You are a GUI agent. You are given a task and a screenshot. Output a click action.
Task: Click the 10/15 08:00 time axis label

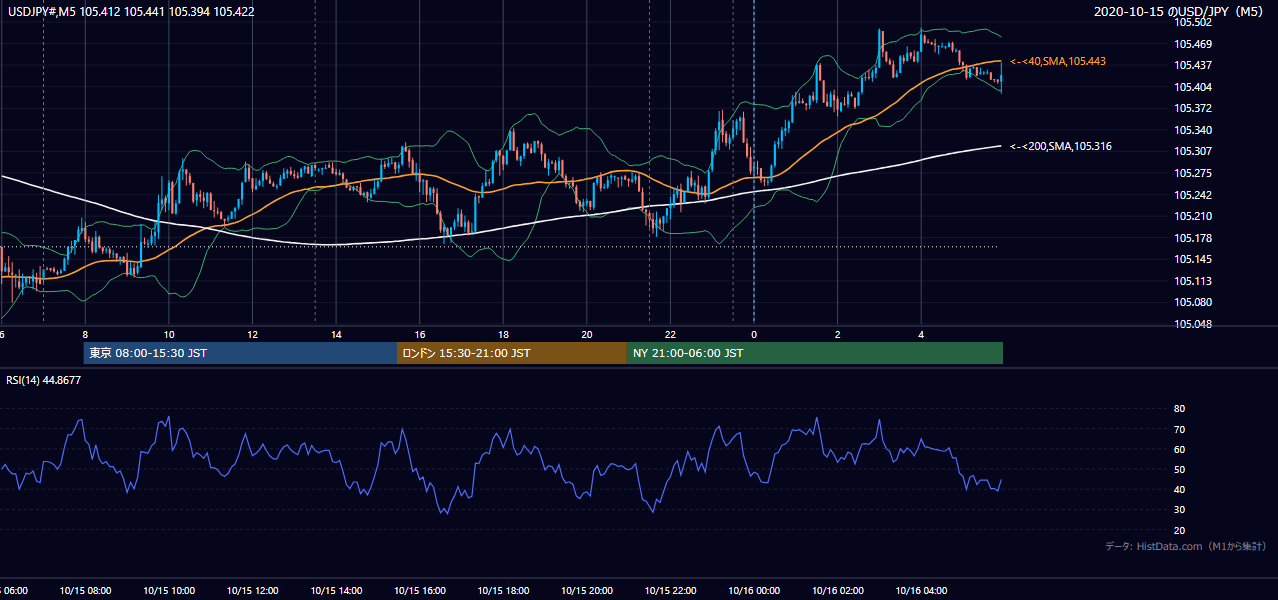click(85, 590)
